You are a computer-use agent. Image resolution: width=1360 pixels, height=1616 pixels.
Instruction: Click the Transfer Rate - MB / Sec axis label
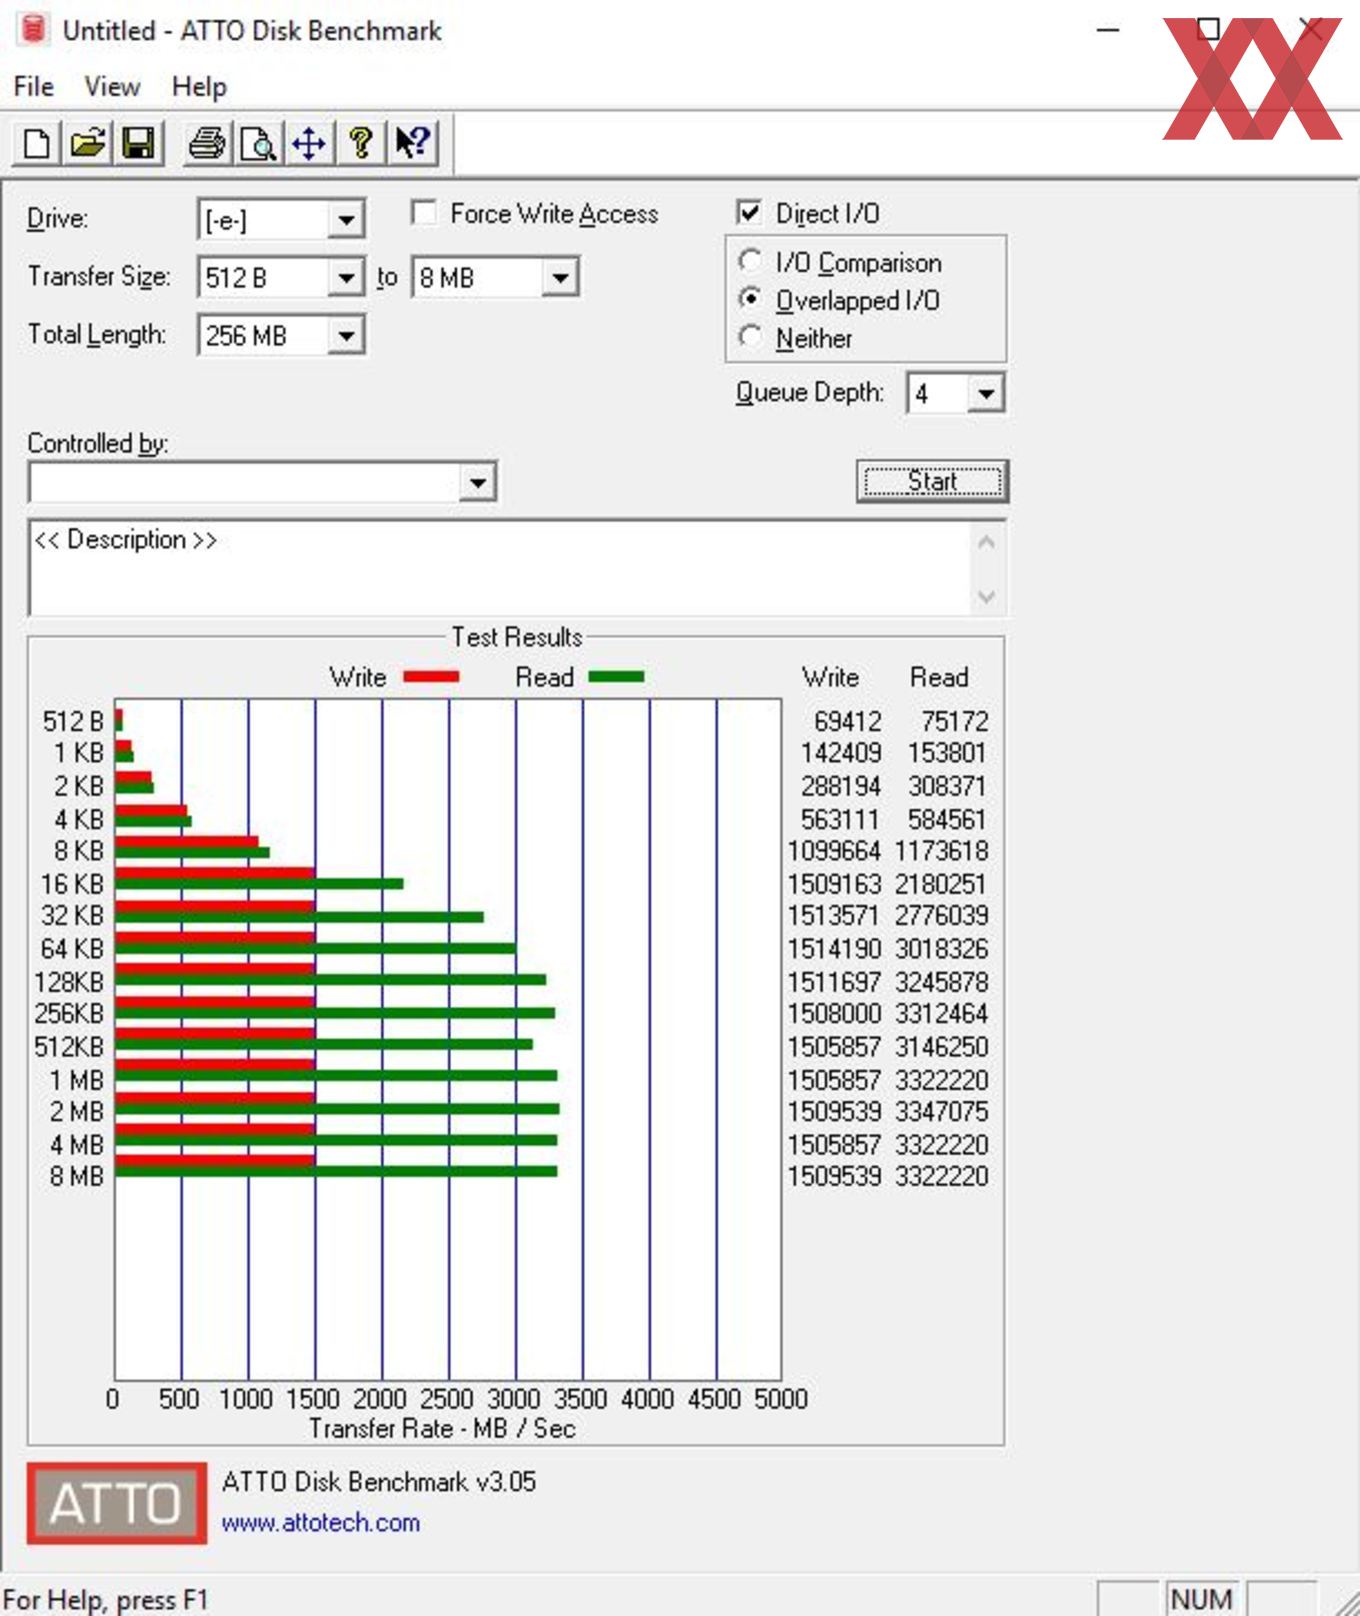[x=442, y=1428]
